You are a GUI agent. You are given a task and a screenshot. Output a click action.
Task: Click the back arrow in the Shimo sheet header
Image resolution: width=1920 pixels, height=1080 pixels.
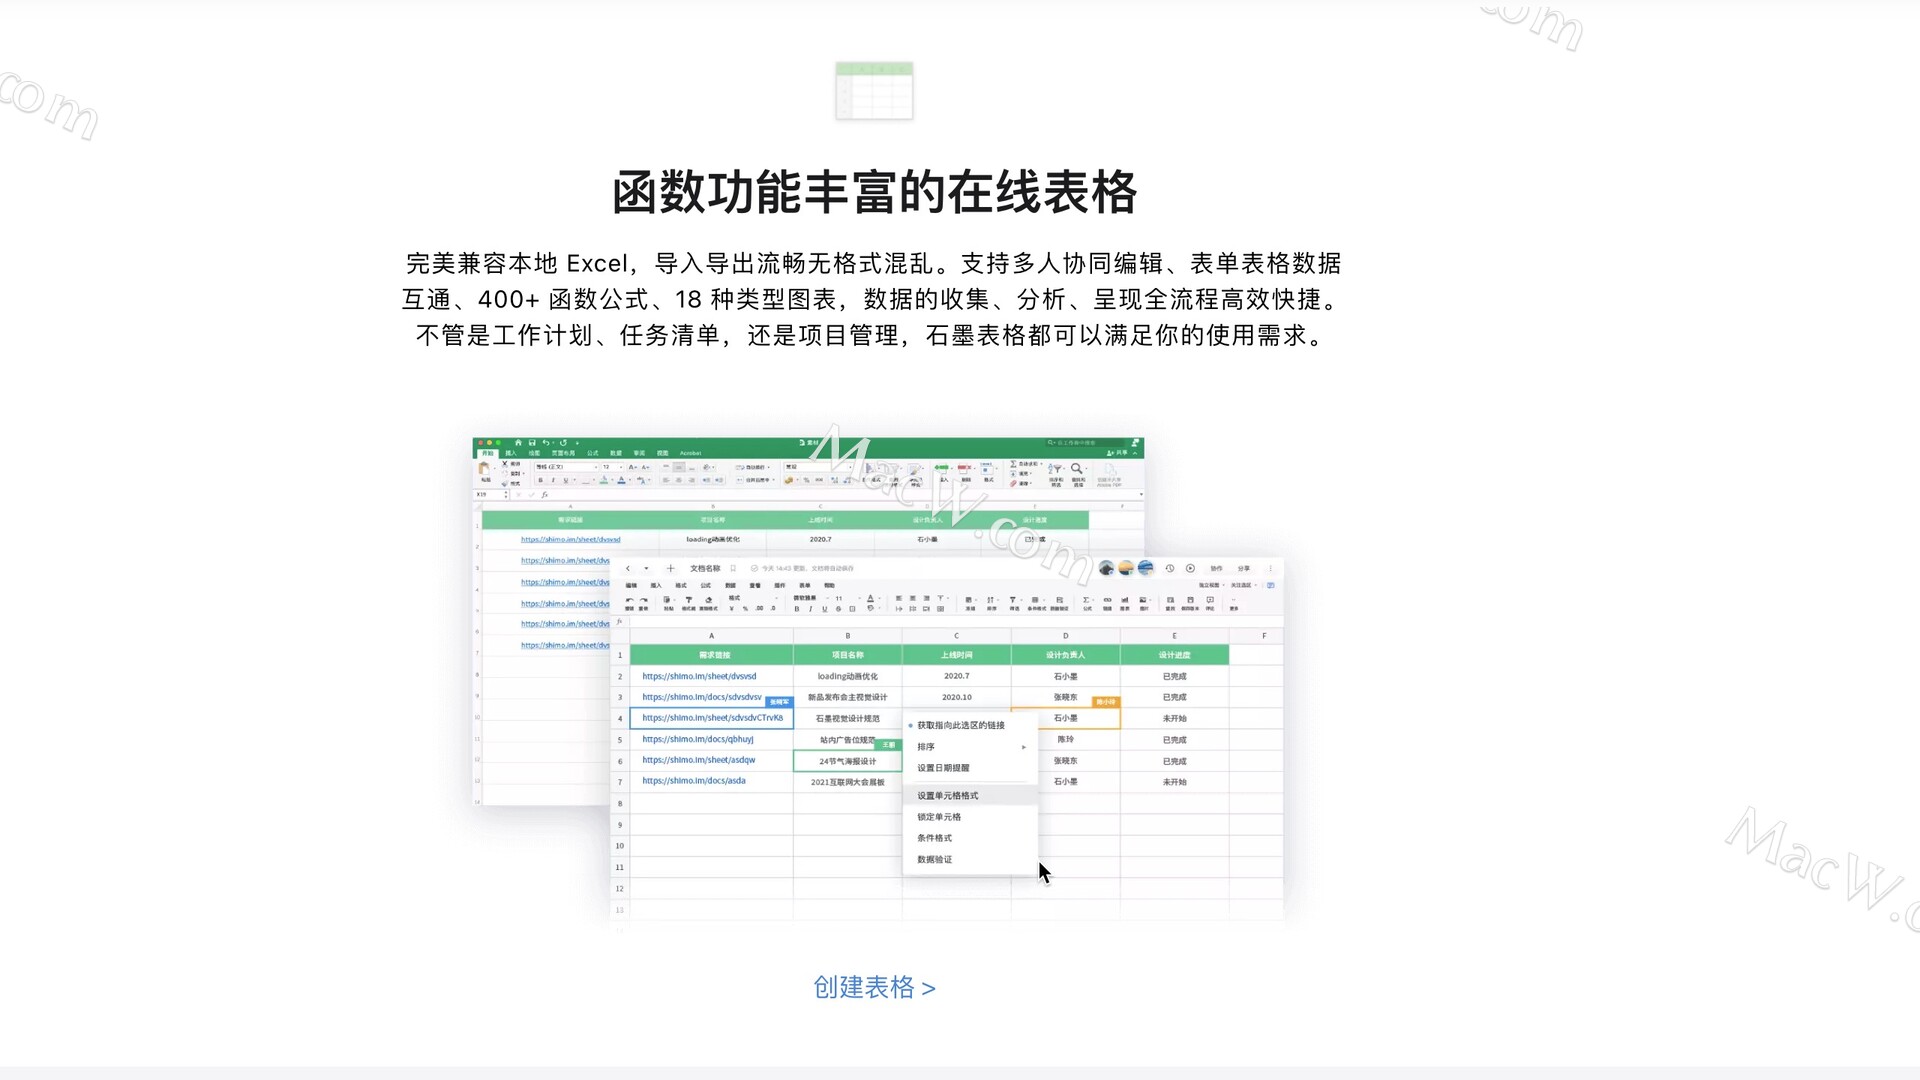(x=628, y=568)
